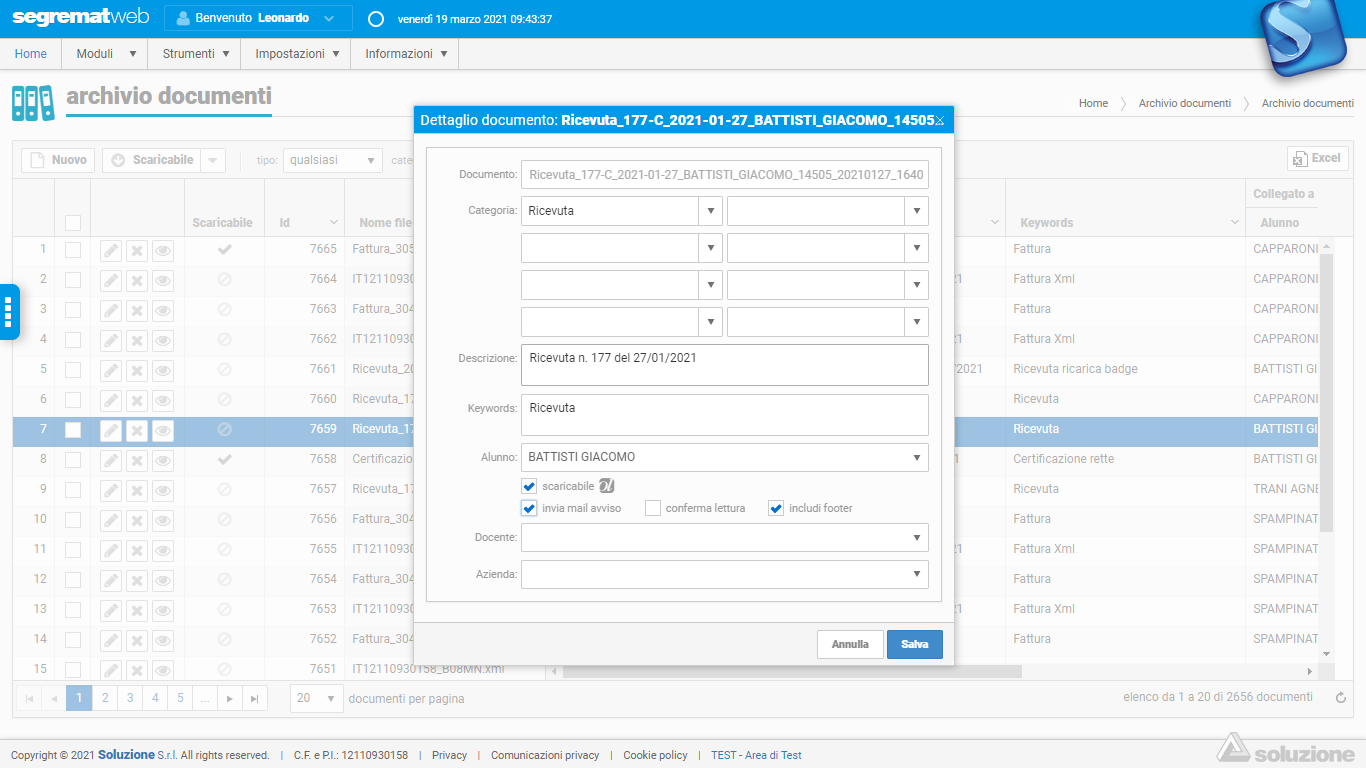Check the row 7 selection checkbox

click(x=73, y=429)
